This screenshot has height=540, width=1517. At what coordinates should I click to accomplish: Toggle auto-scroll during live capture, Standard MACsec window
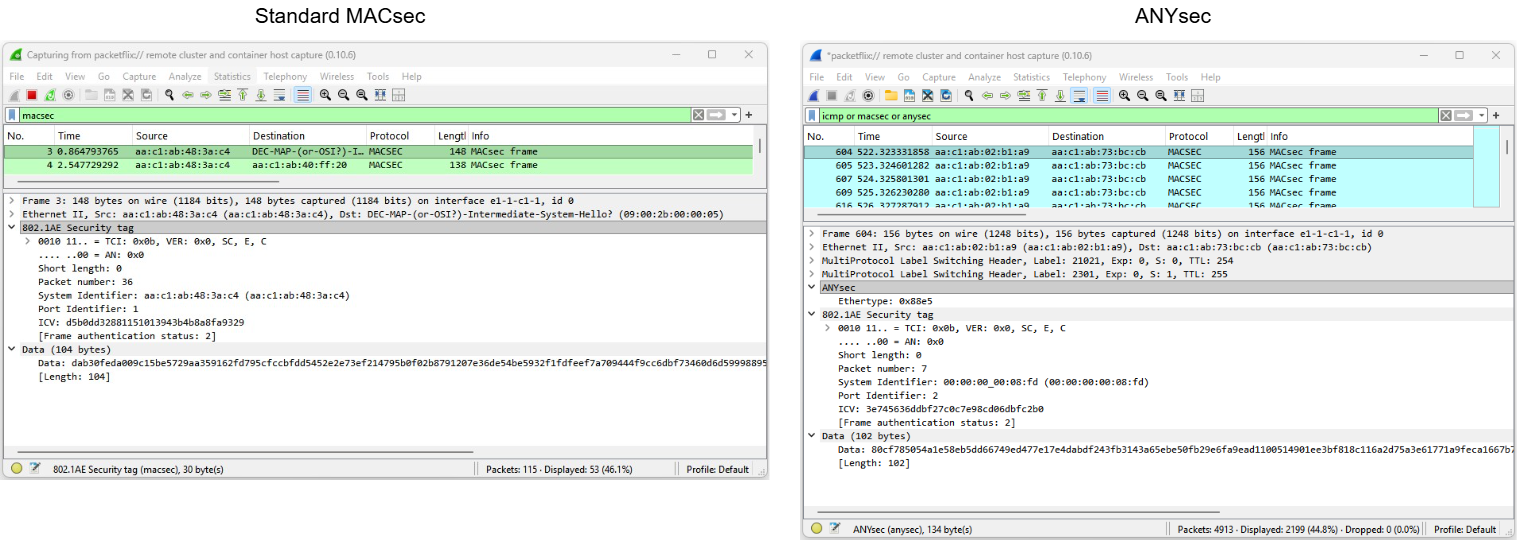coord(279,95)
